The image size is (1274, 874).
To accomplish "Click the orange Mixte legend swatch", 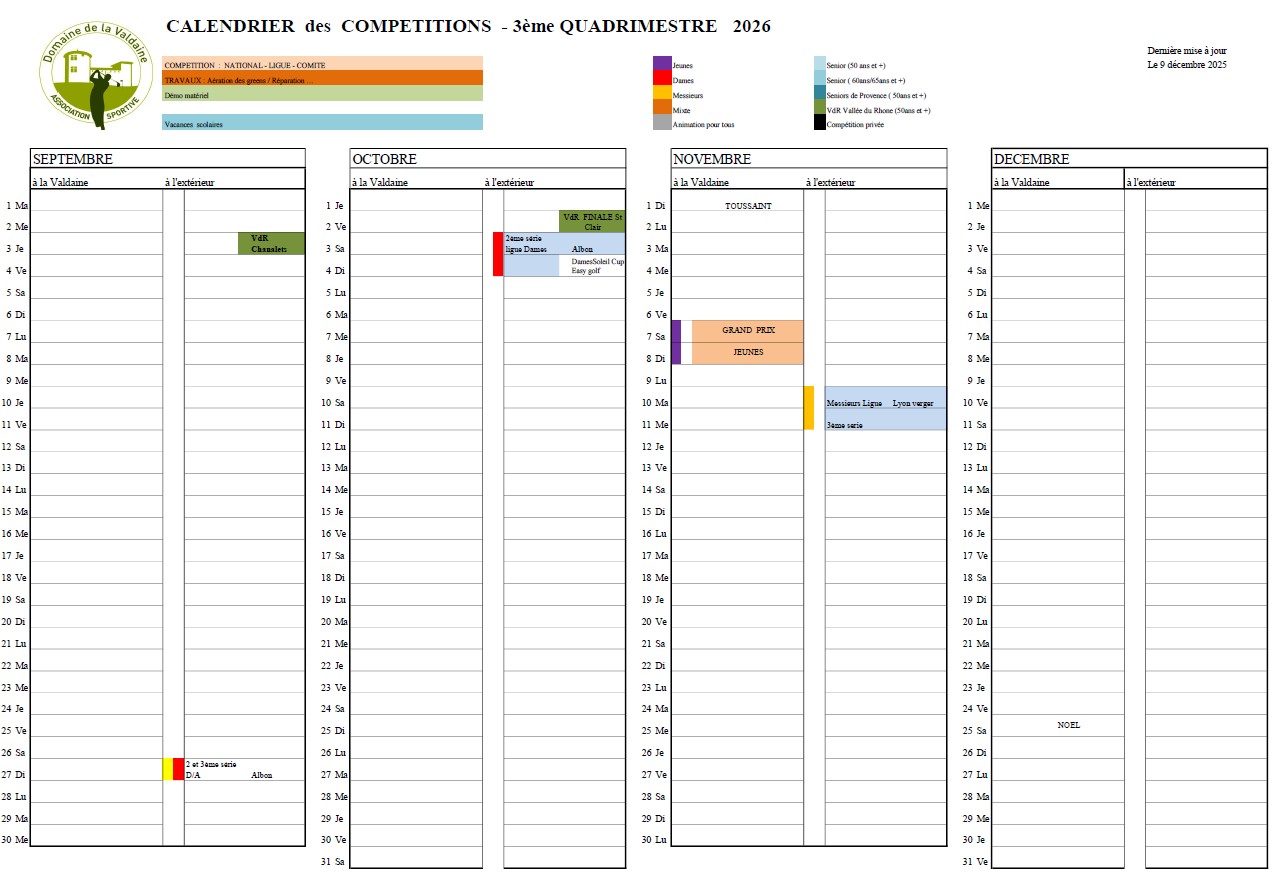I will [x=662, y=109].
